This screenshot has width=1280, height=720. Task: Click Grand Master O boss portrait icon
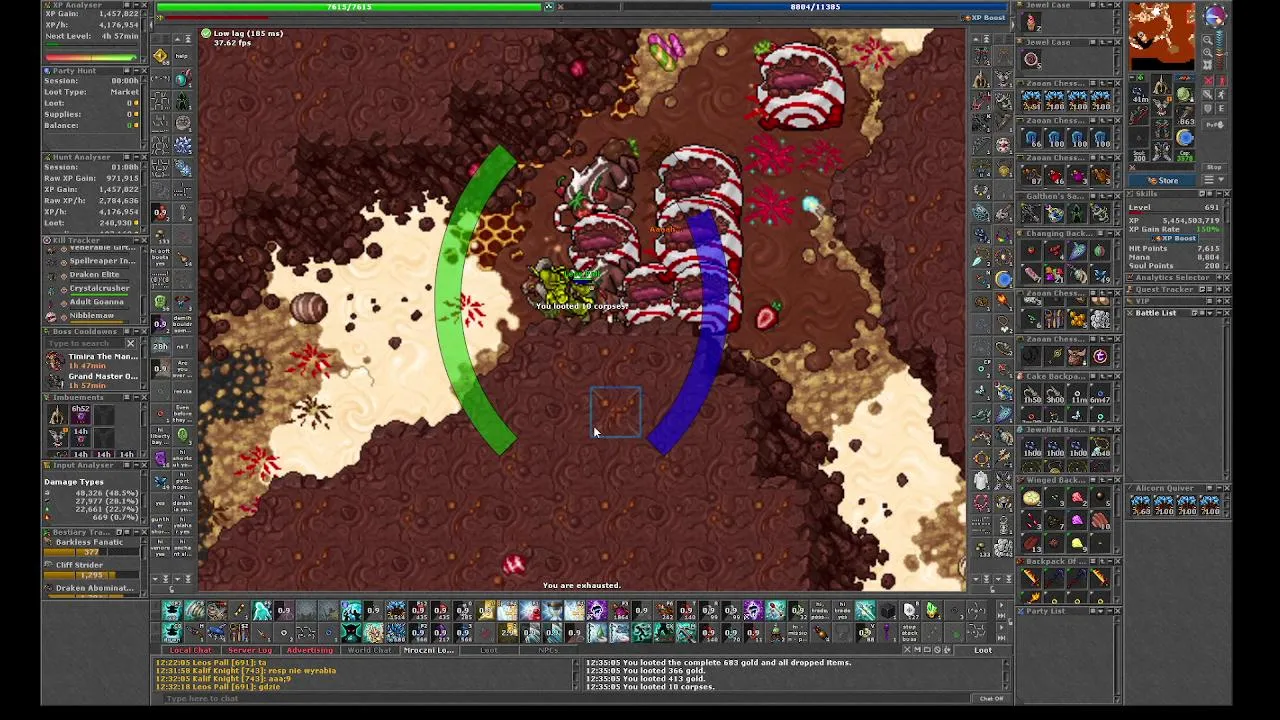pos(55,381)
